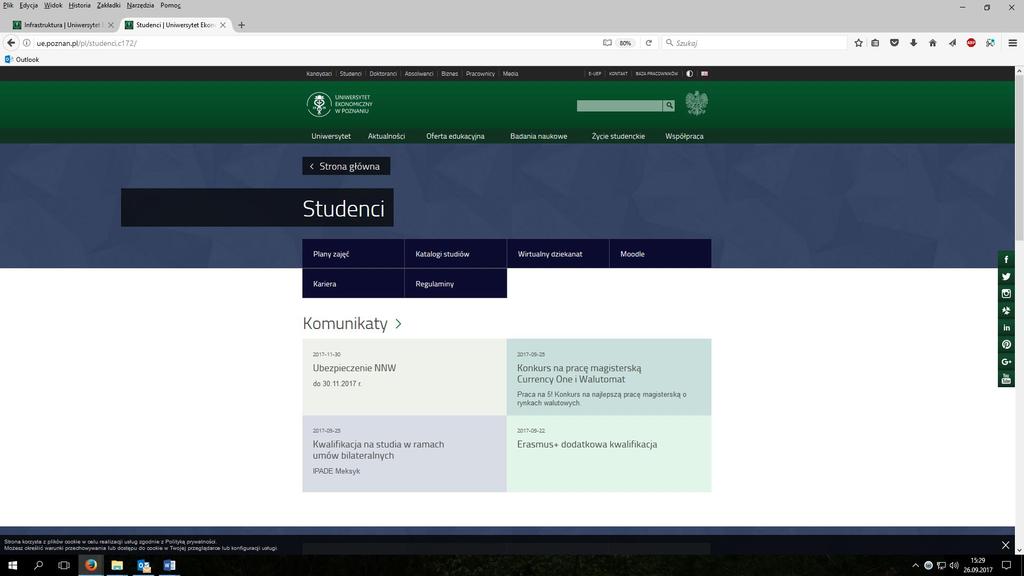
Task: Open the Uniwersytet navigation menu
Action: [331, 136]
